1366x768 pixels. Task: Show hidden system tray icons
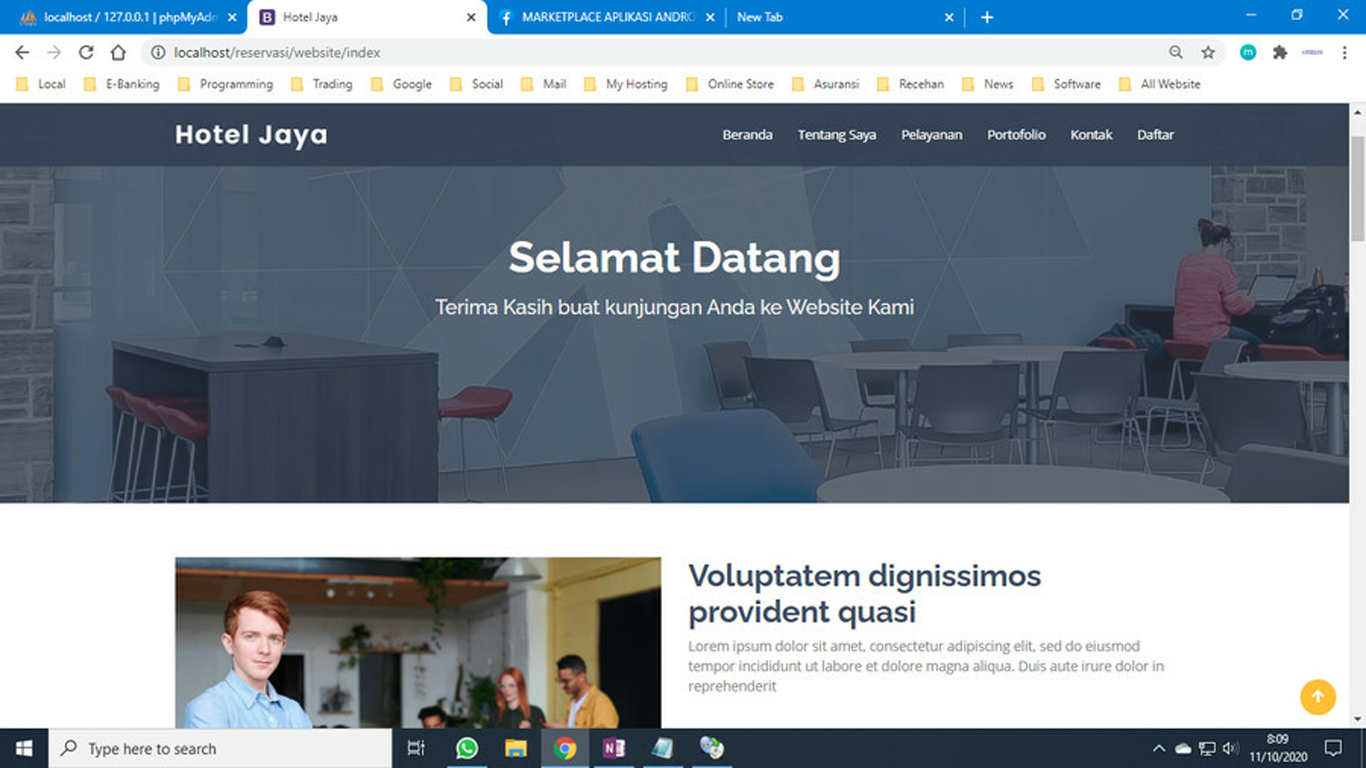1159,748
